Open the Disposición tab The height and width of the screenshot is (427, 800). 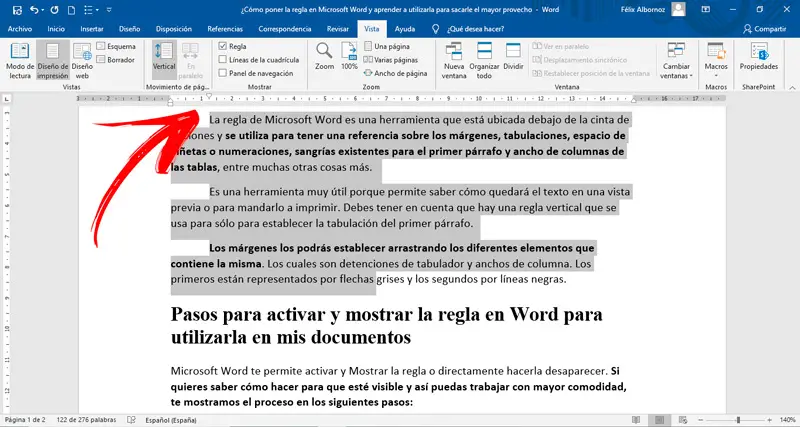[x=174, y=29]
